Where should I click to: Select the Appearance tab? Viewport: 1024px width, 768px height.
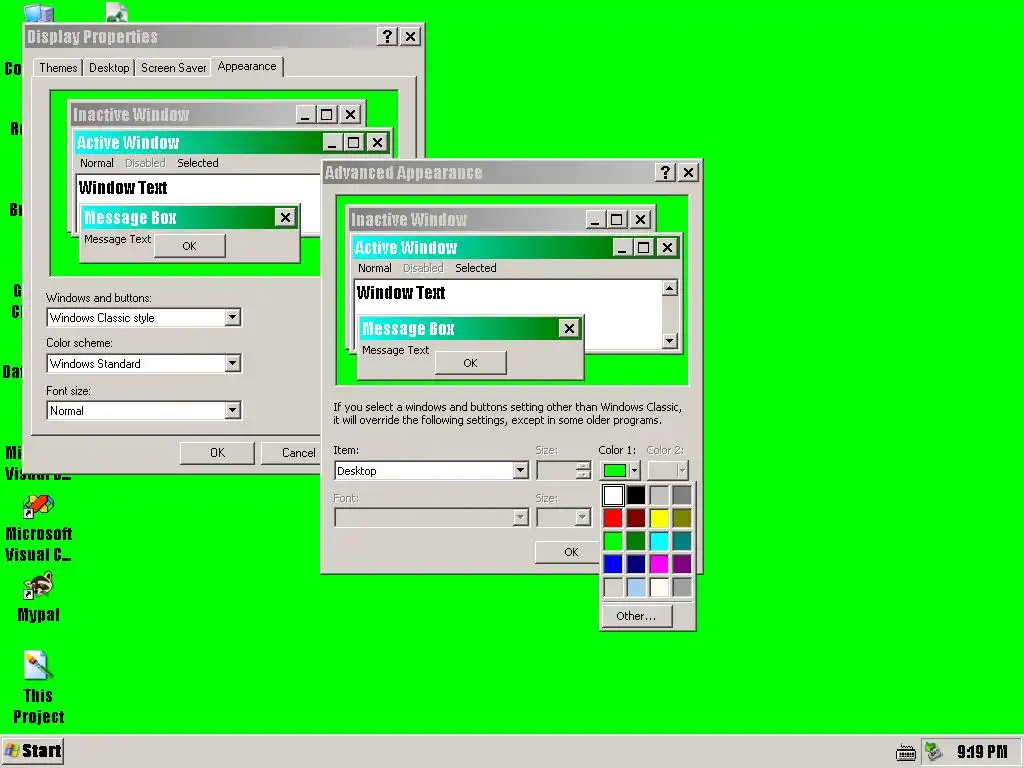coord(247,67)
